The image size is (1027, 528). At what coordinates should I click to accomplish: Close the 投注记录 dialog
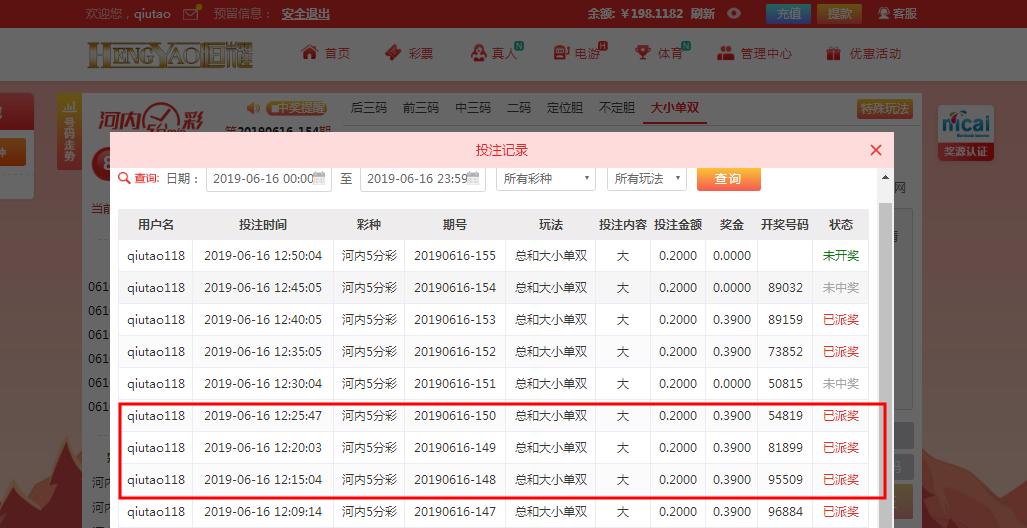click(x=876, y=150)
